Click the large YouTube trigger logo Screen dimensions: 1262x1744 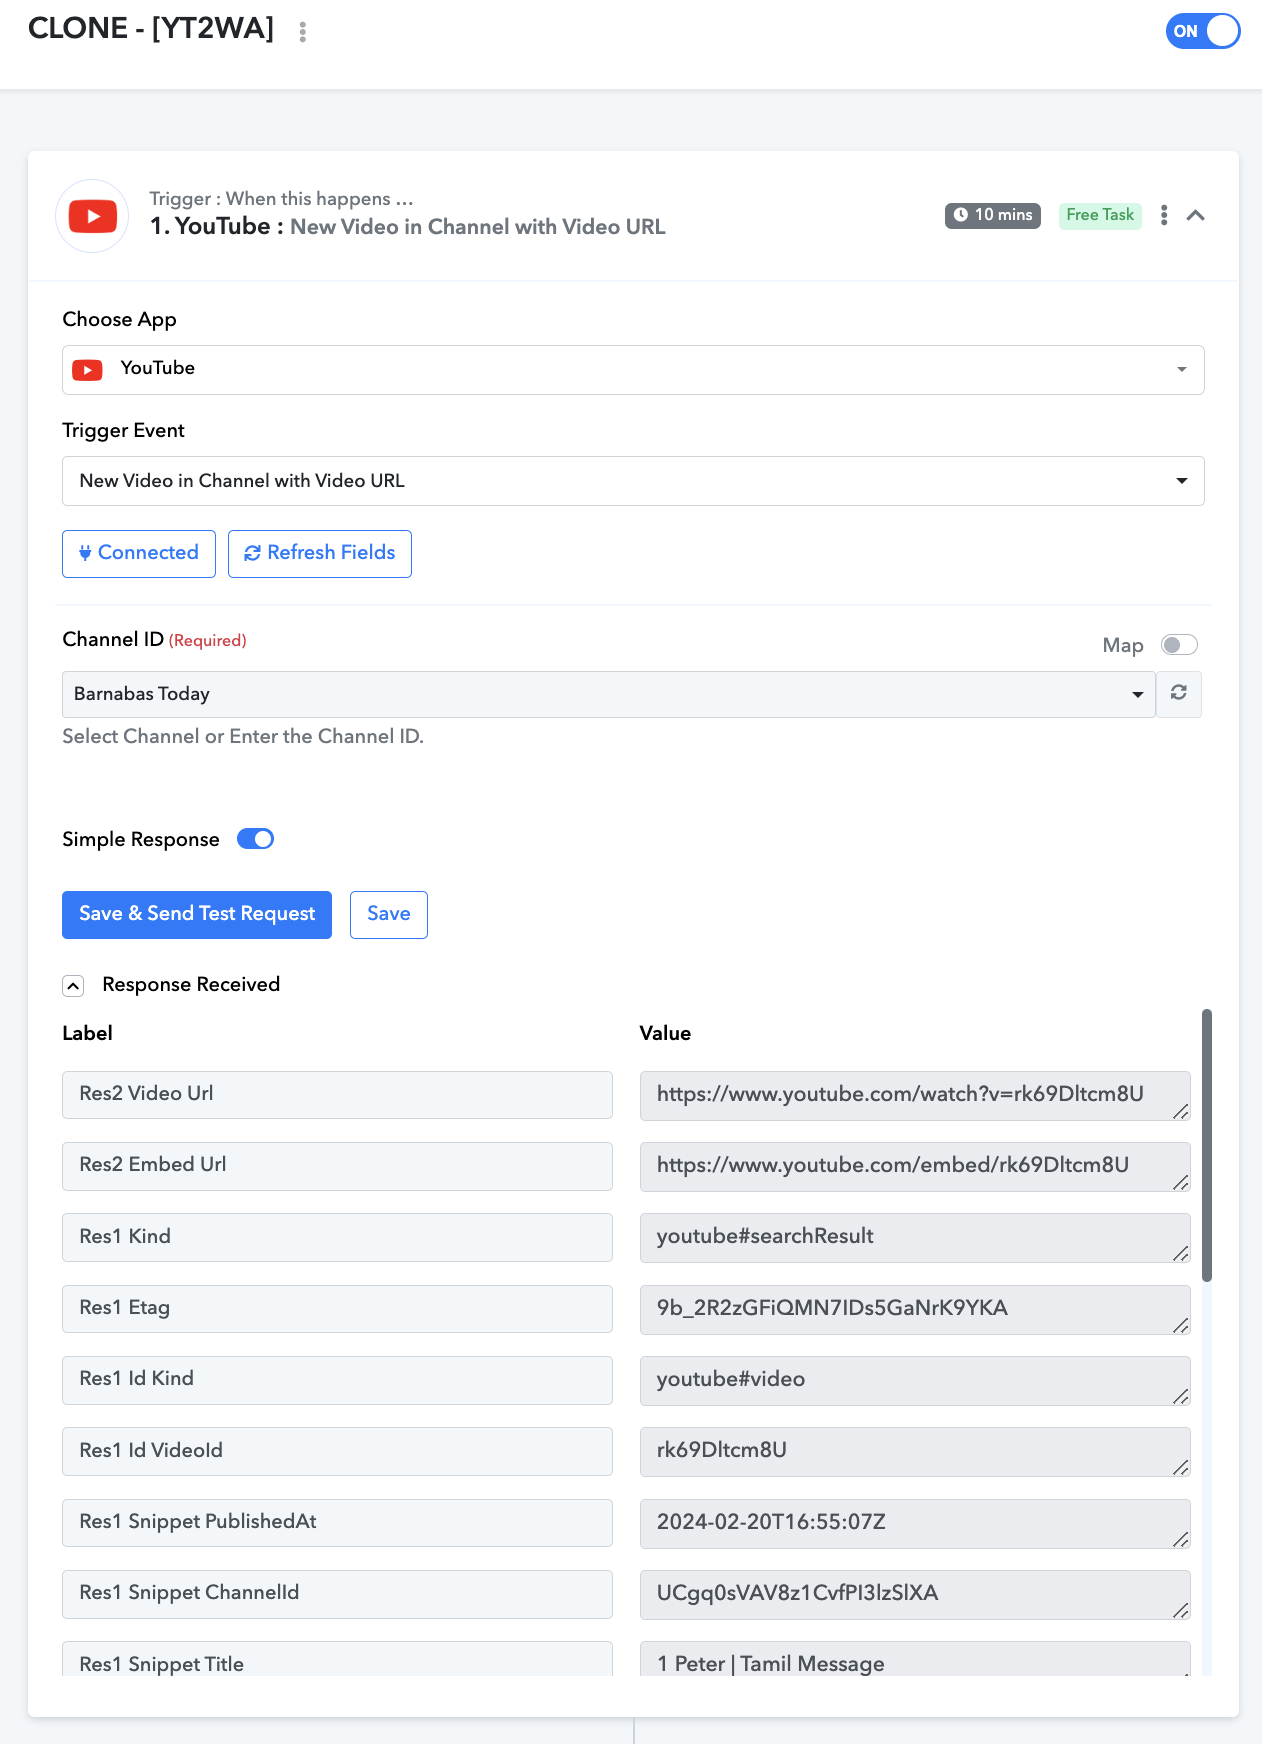(92, 216)
